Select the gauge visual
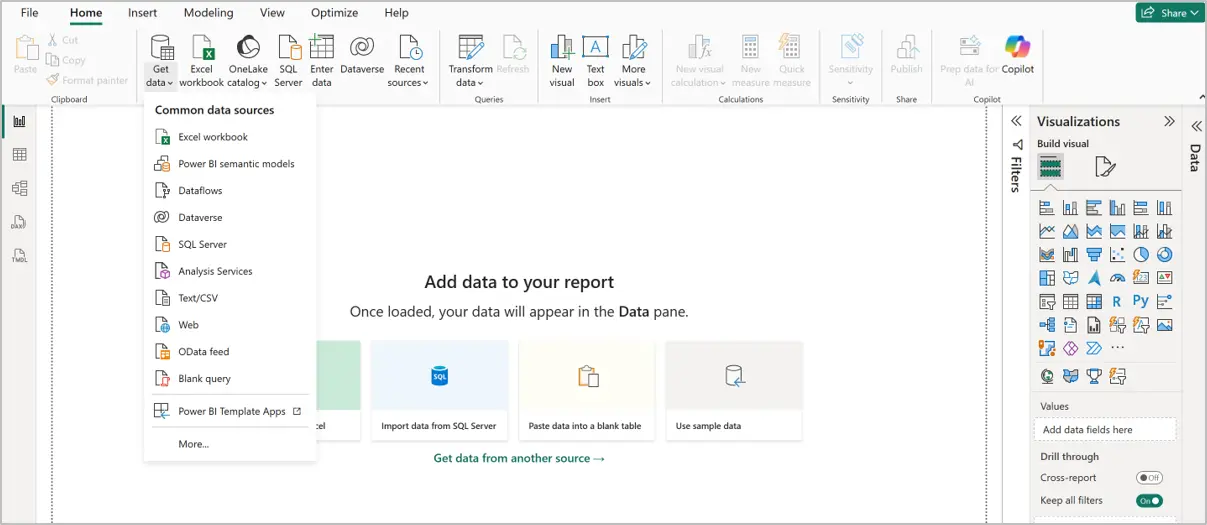This screenshot has width=1207, height=525. [x=1117, y=278]
